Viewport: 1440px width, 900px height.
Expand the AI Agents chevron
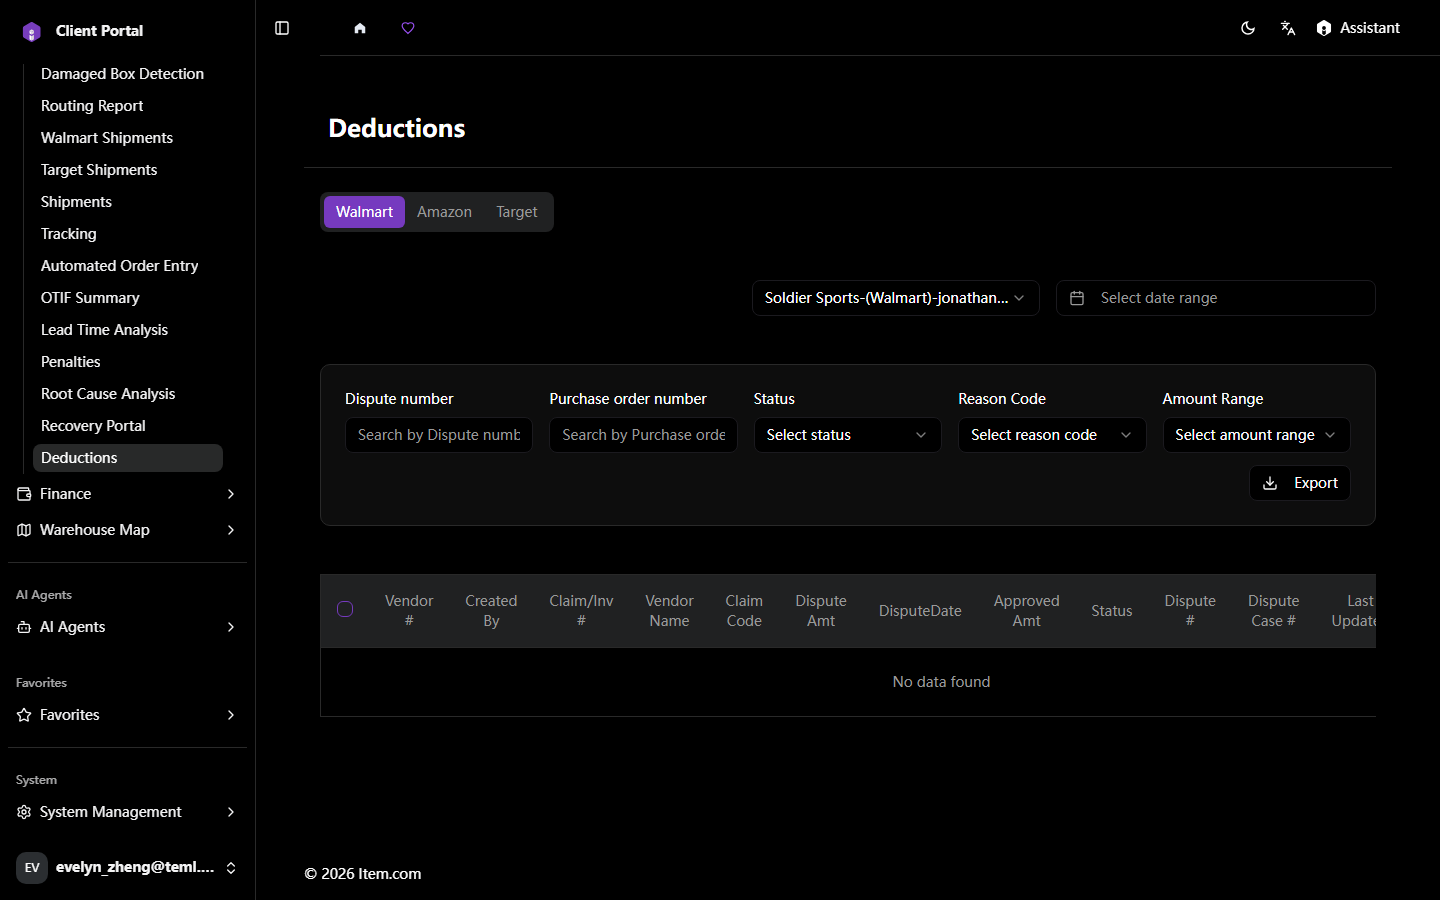pos(231,627)
